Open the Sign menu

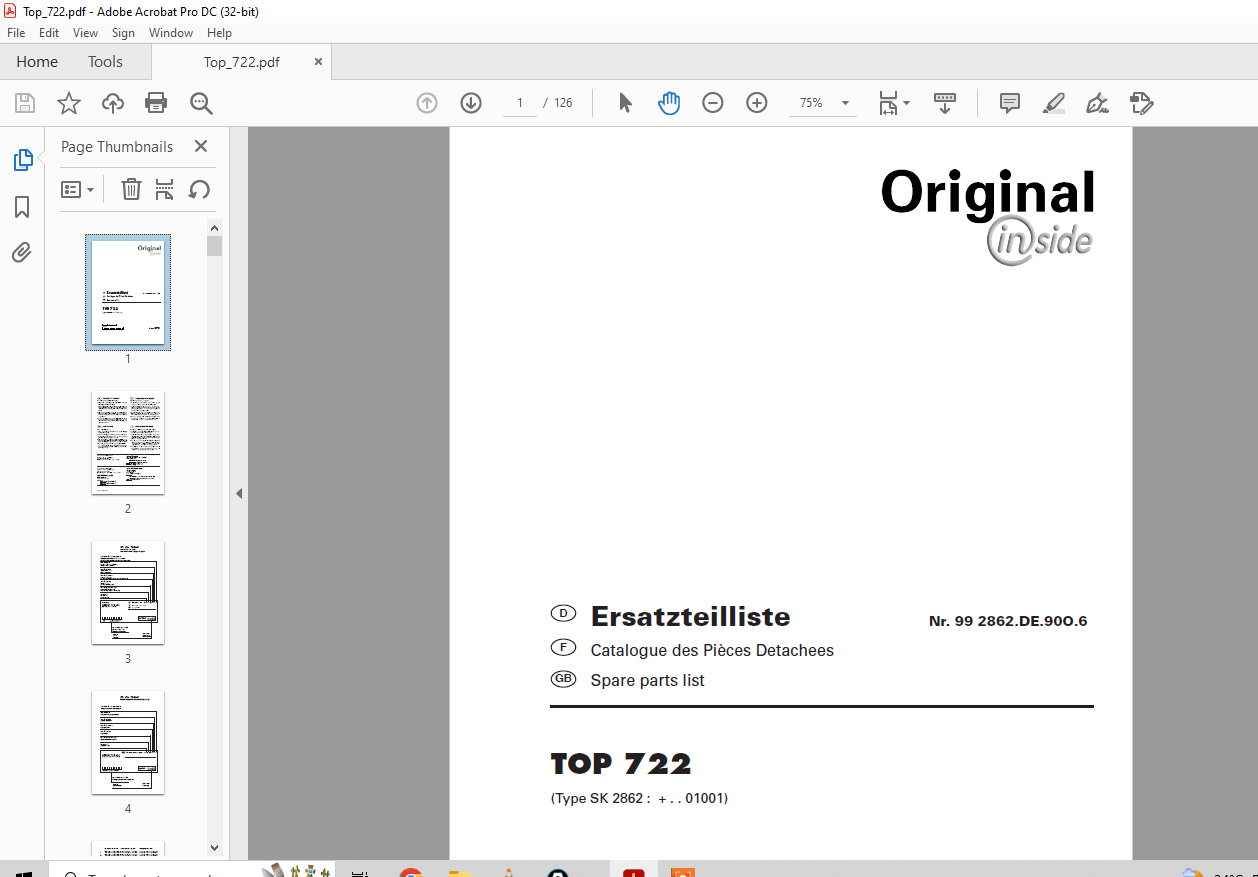123,33
